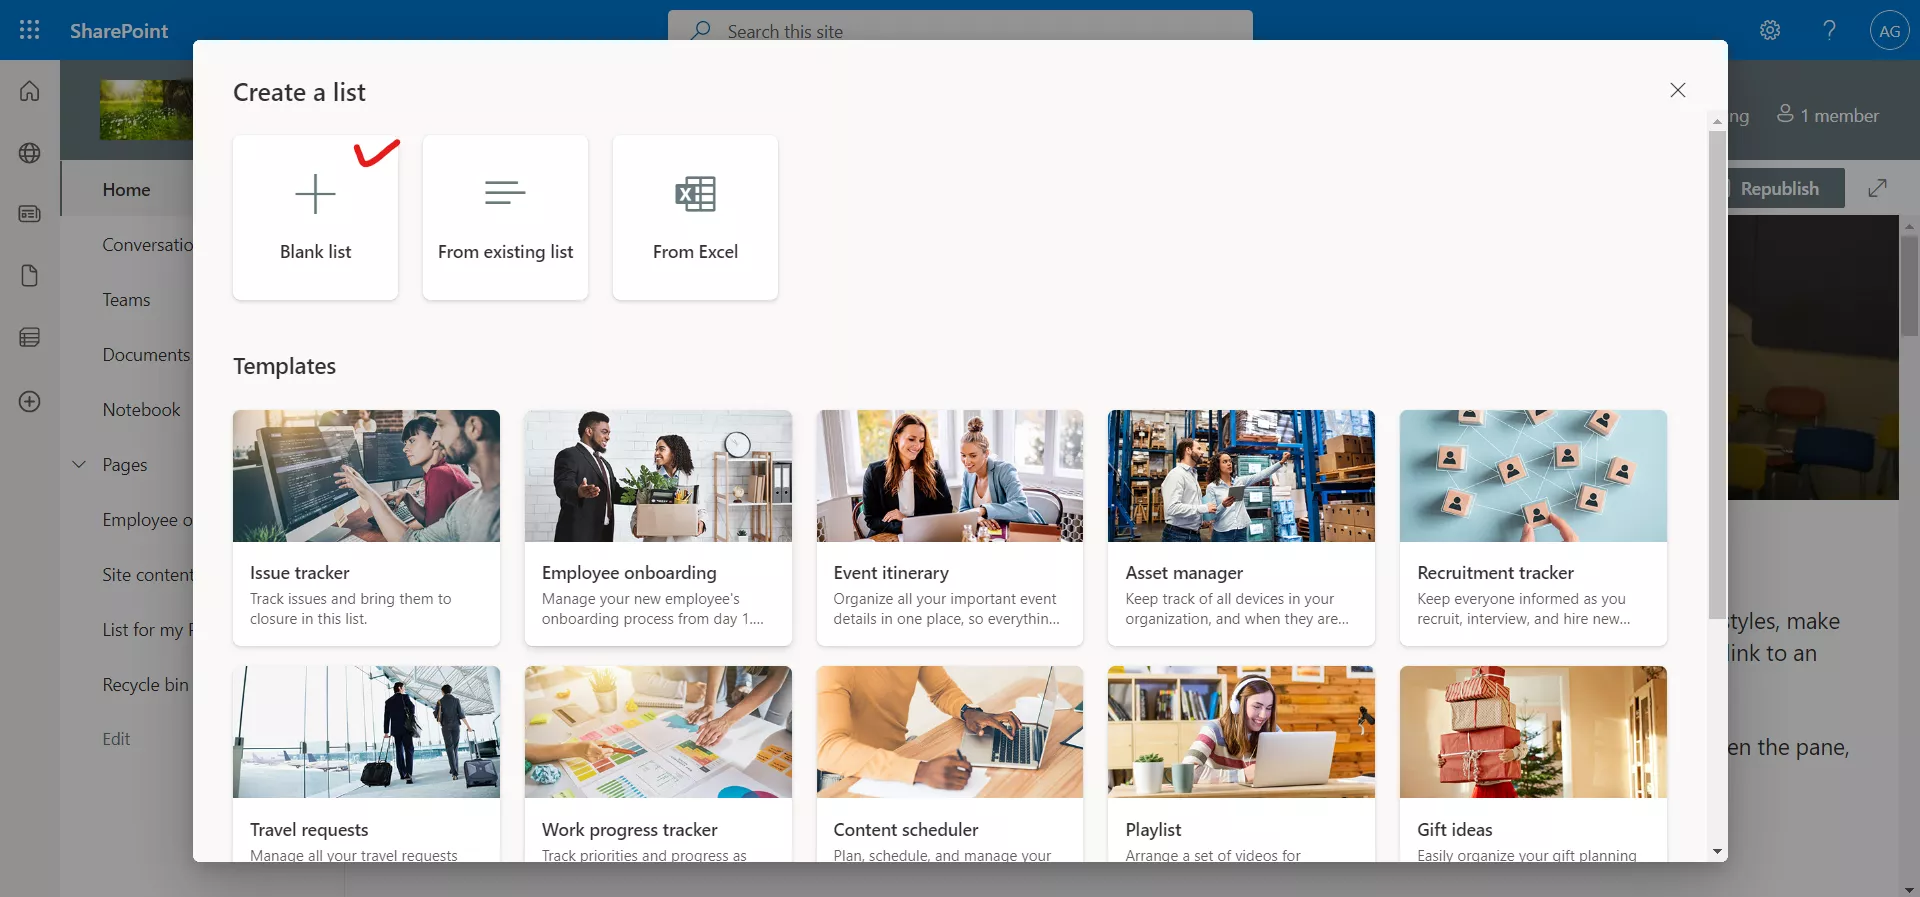The width and height of the screenshot is (1920, 897).
Task: Open the help question mark icon
Action: (1829, 30)
